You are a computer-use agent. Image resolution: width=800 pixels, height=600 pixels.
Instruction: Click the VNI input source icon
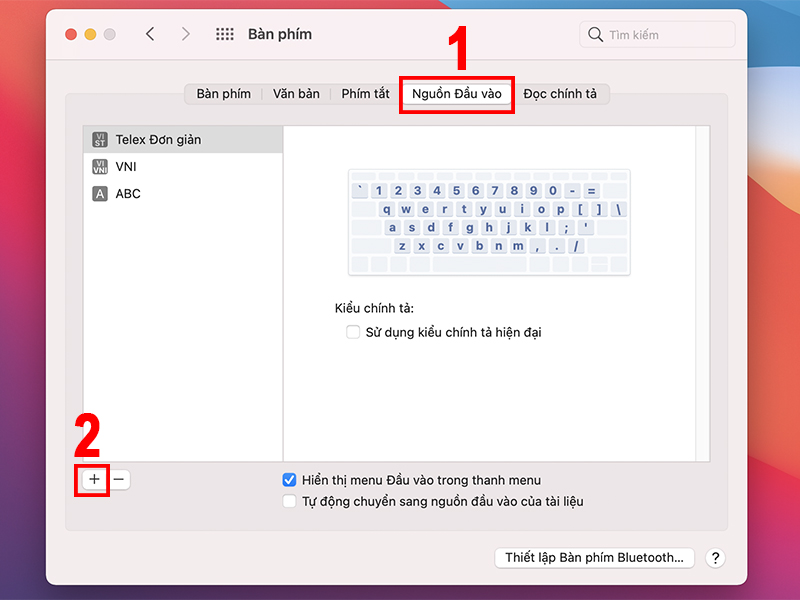click(x=100, y=166)
